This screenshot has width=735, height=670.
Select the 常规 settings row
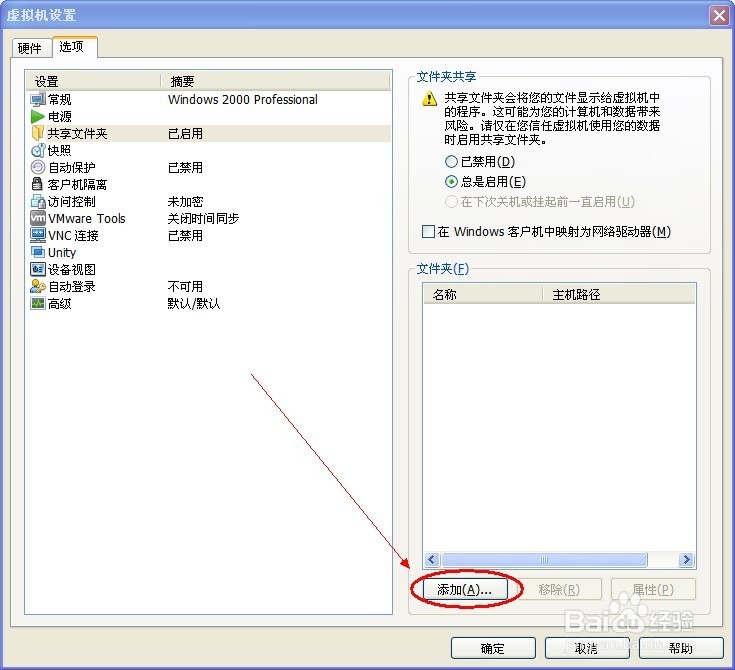[209, 100]
